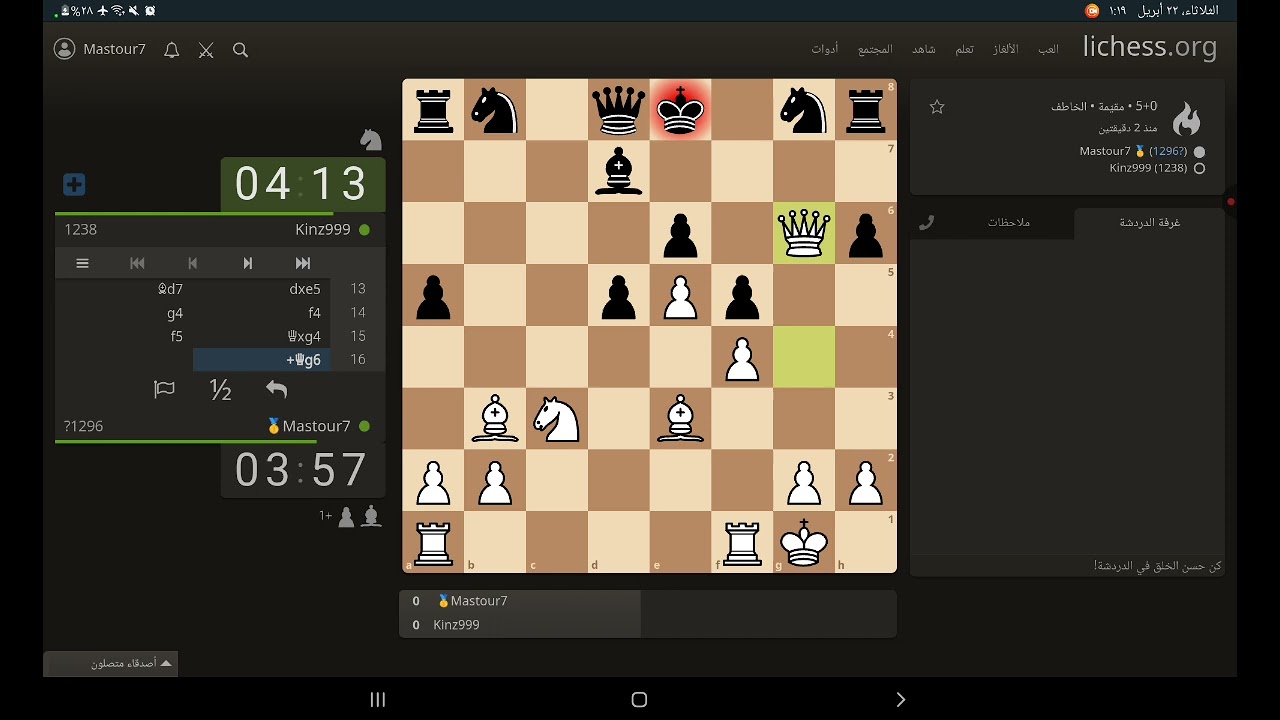The width and height of the screenshot is (1280, 720).
Task: Click the blitz flame game icon
Action: (x=1186, y=119)
